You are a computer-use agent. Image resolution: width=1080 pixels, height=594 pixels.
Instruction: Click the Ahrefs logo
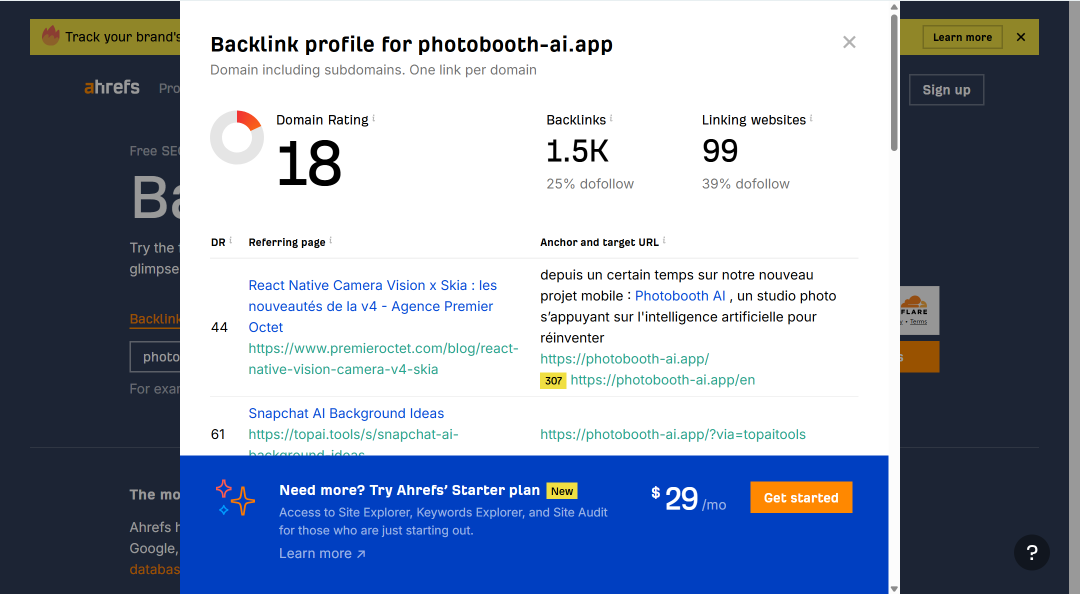pyautogui.click(x=112, y=88)
